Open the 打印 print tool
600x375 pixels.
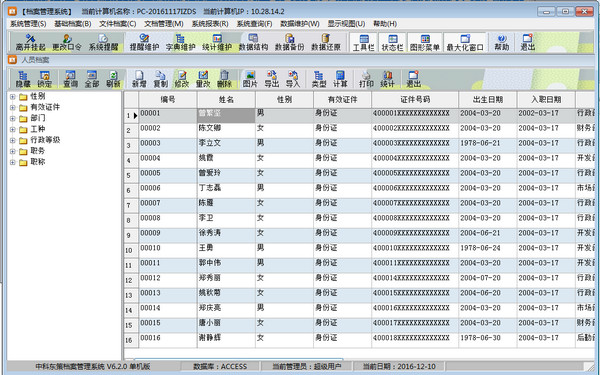366,79
